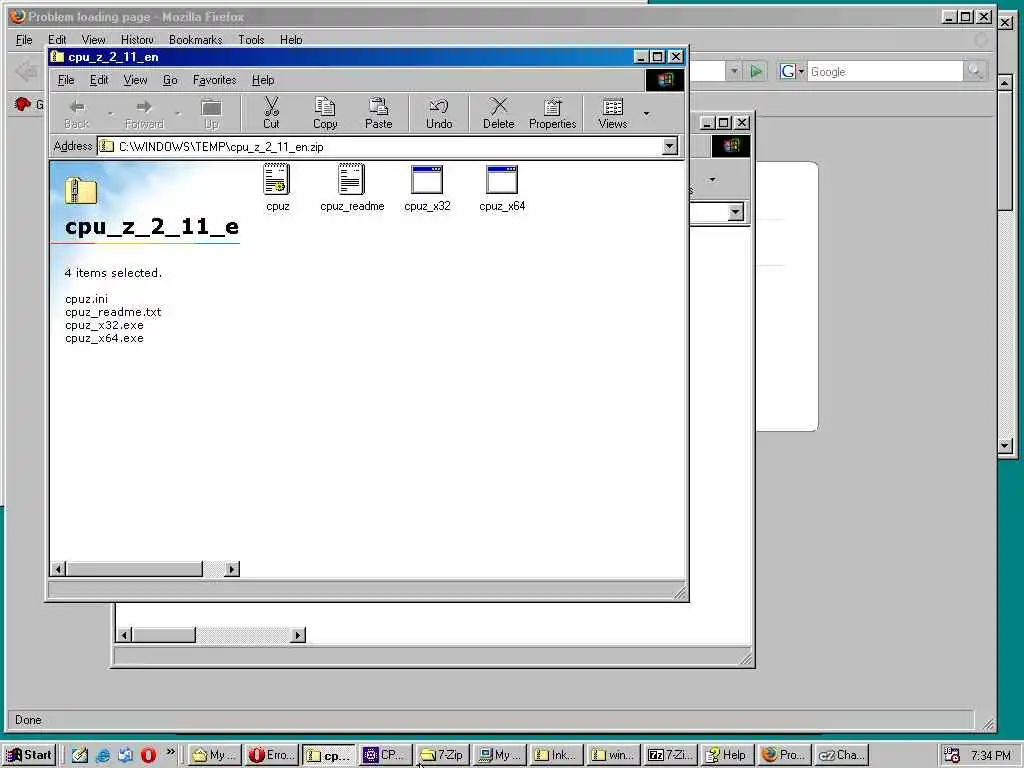Open the File menu in cpu_z_2_11_en window
This screenshot has height=768, width=1024.
(x=66, y=80)
